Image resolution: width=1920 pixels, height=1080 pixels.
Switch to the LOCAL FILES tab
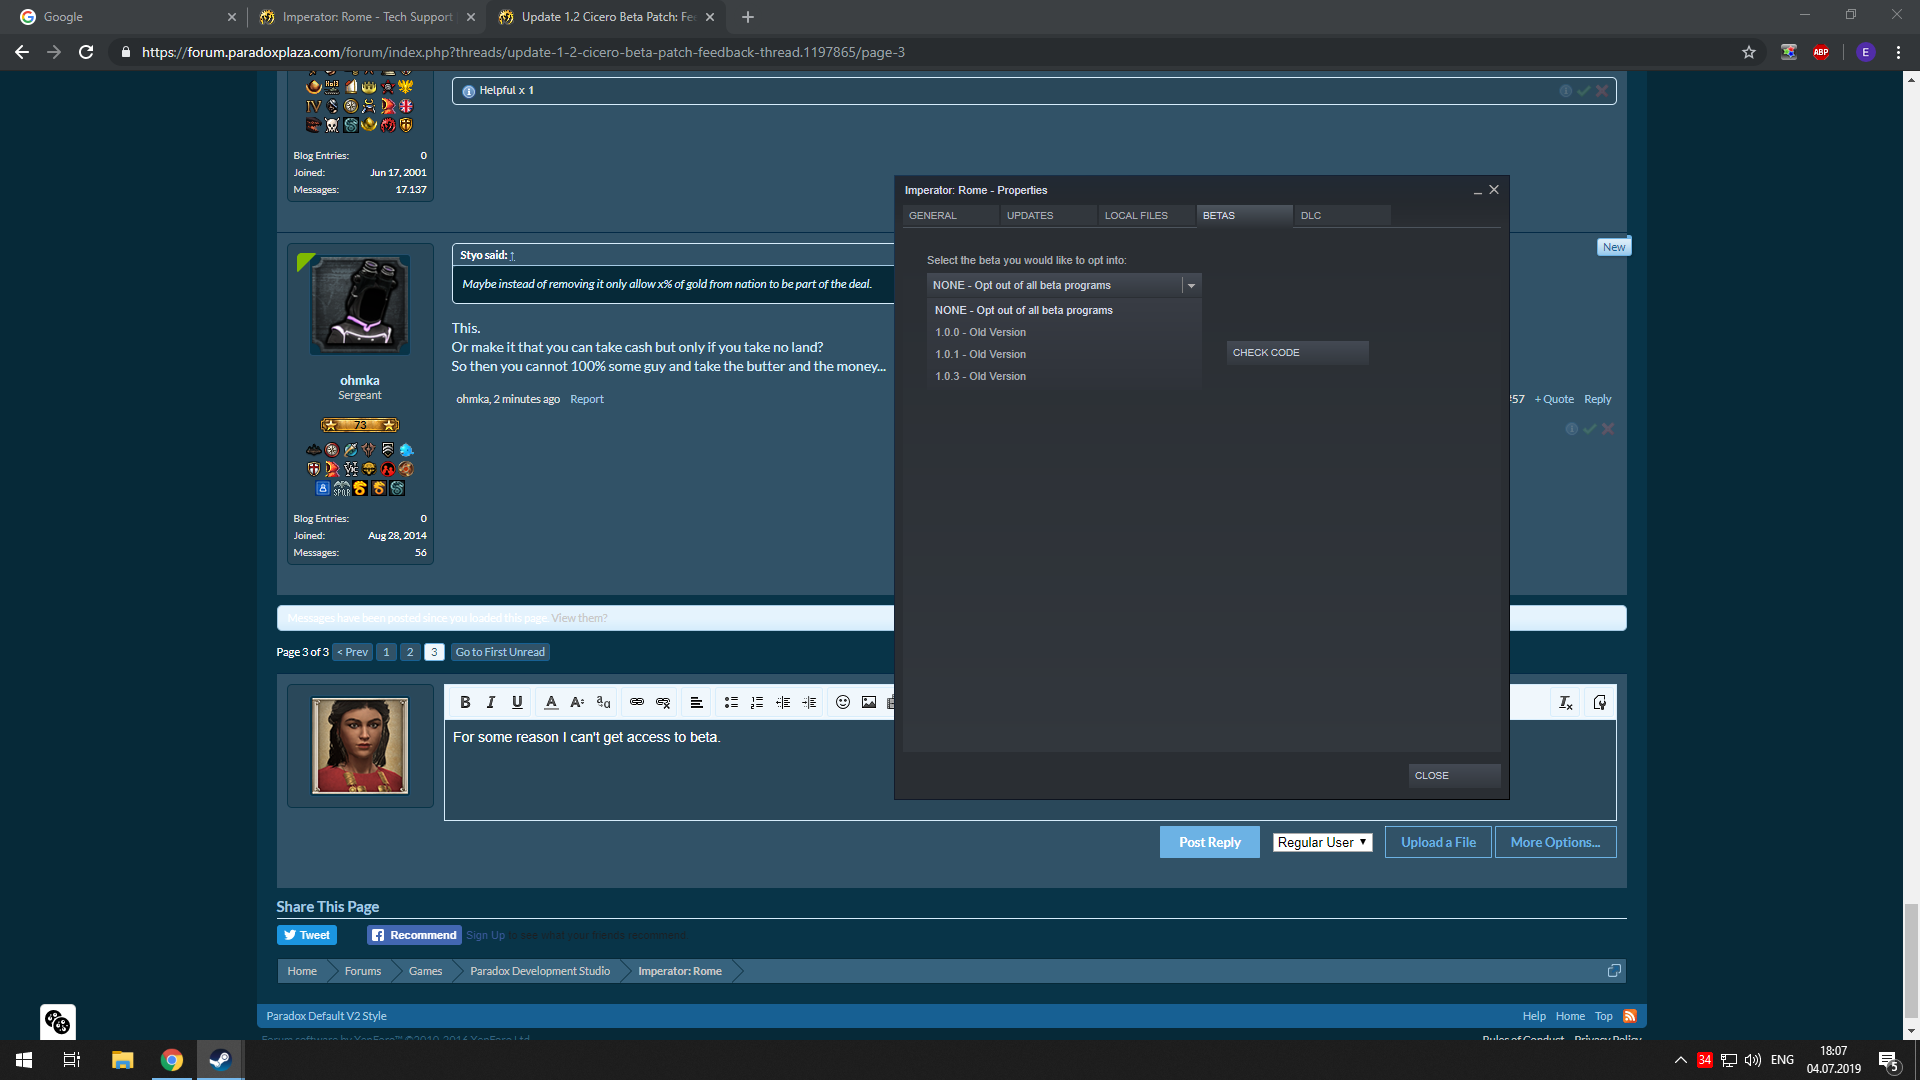click(x=1136, y=215)
